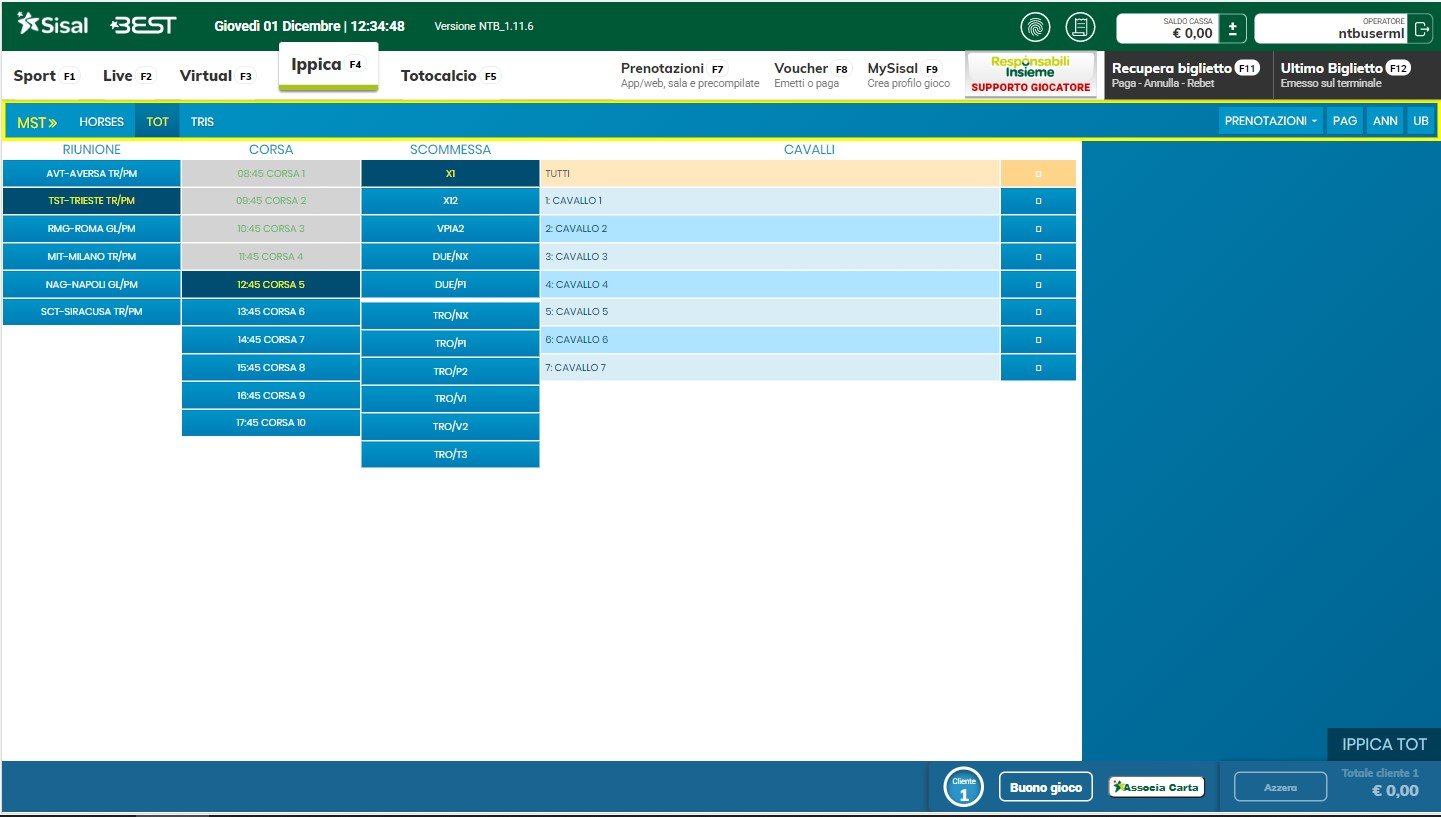The width and height of the screenshot is (1441, 817).
Task: Choose the TRO/P1 bet type
Action: click(x=450, y=344)
